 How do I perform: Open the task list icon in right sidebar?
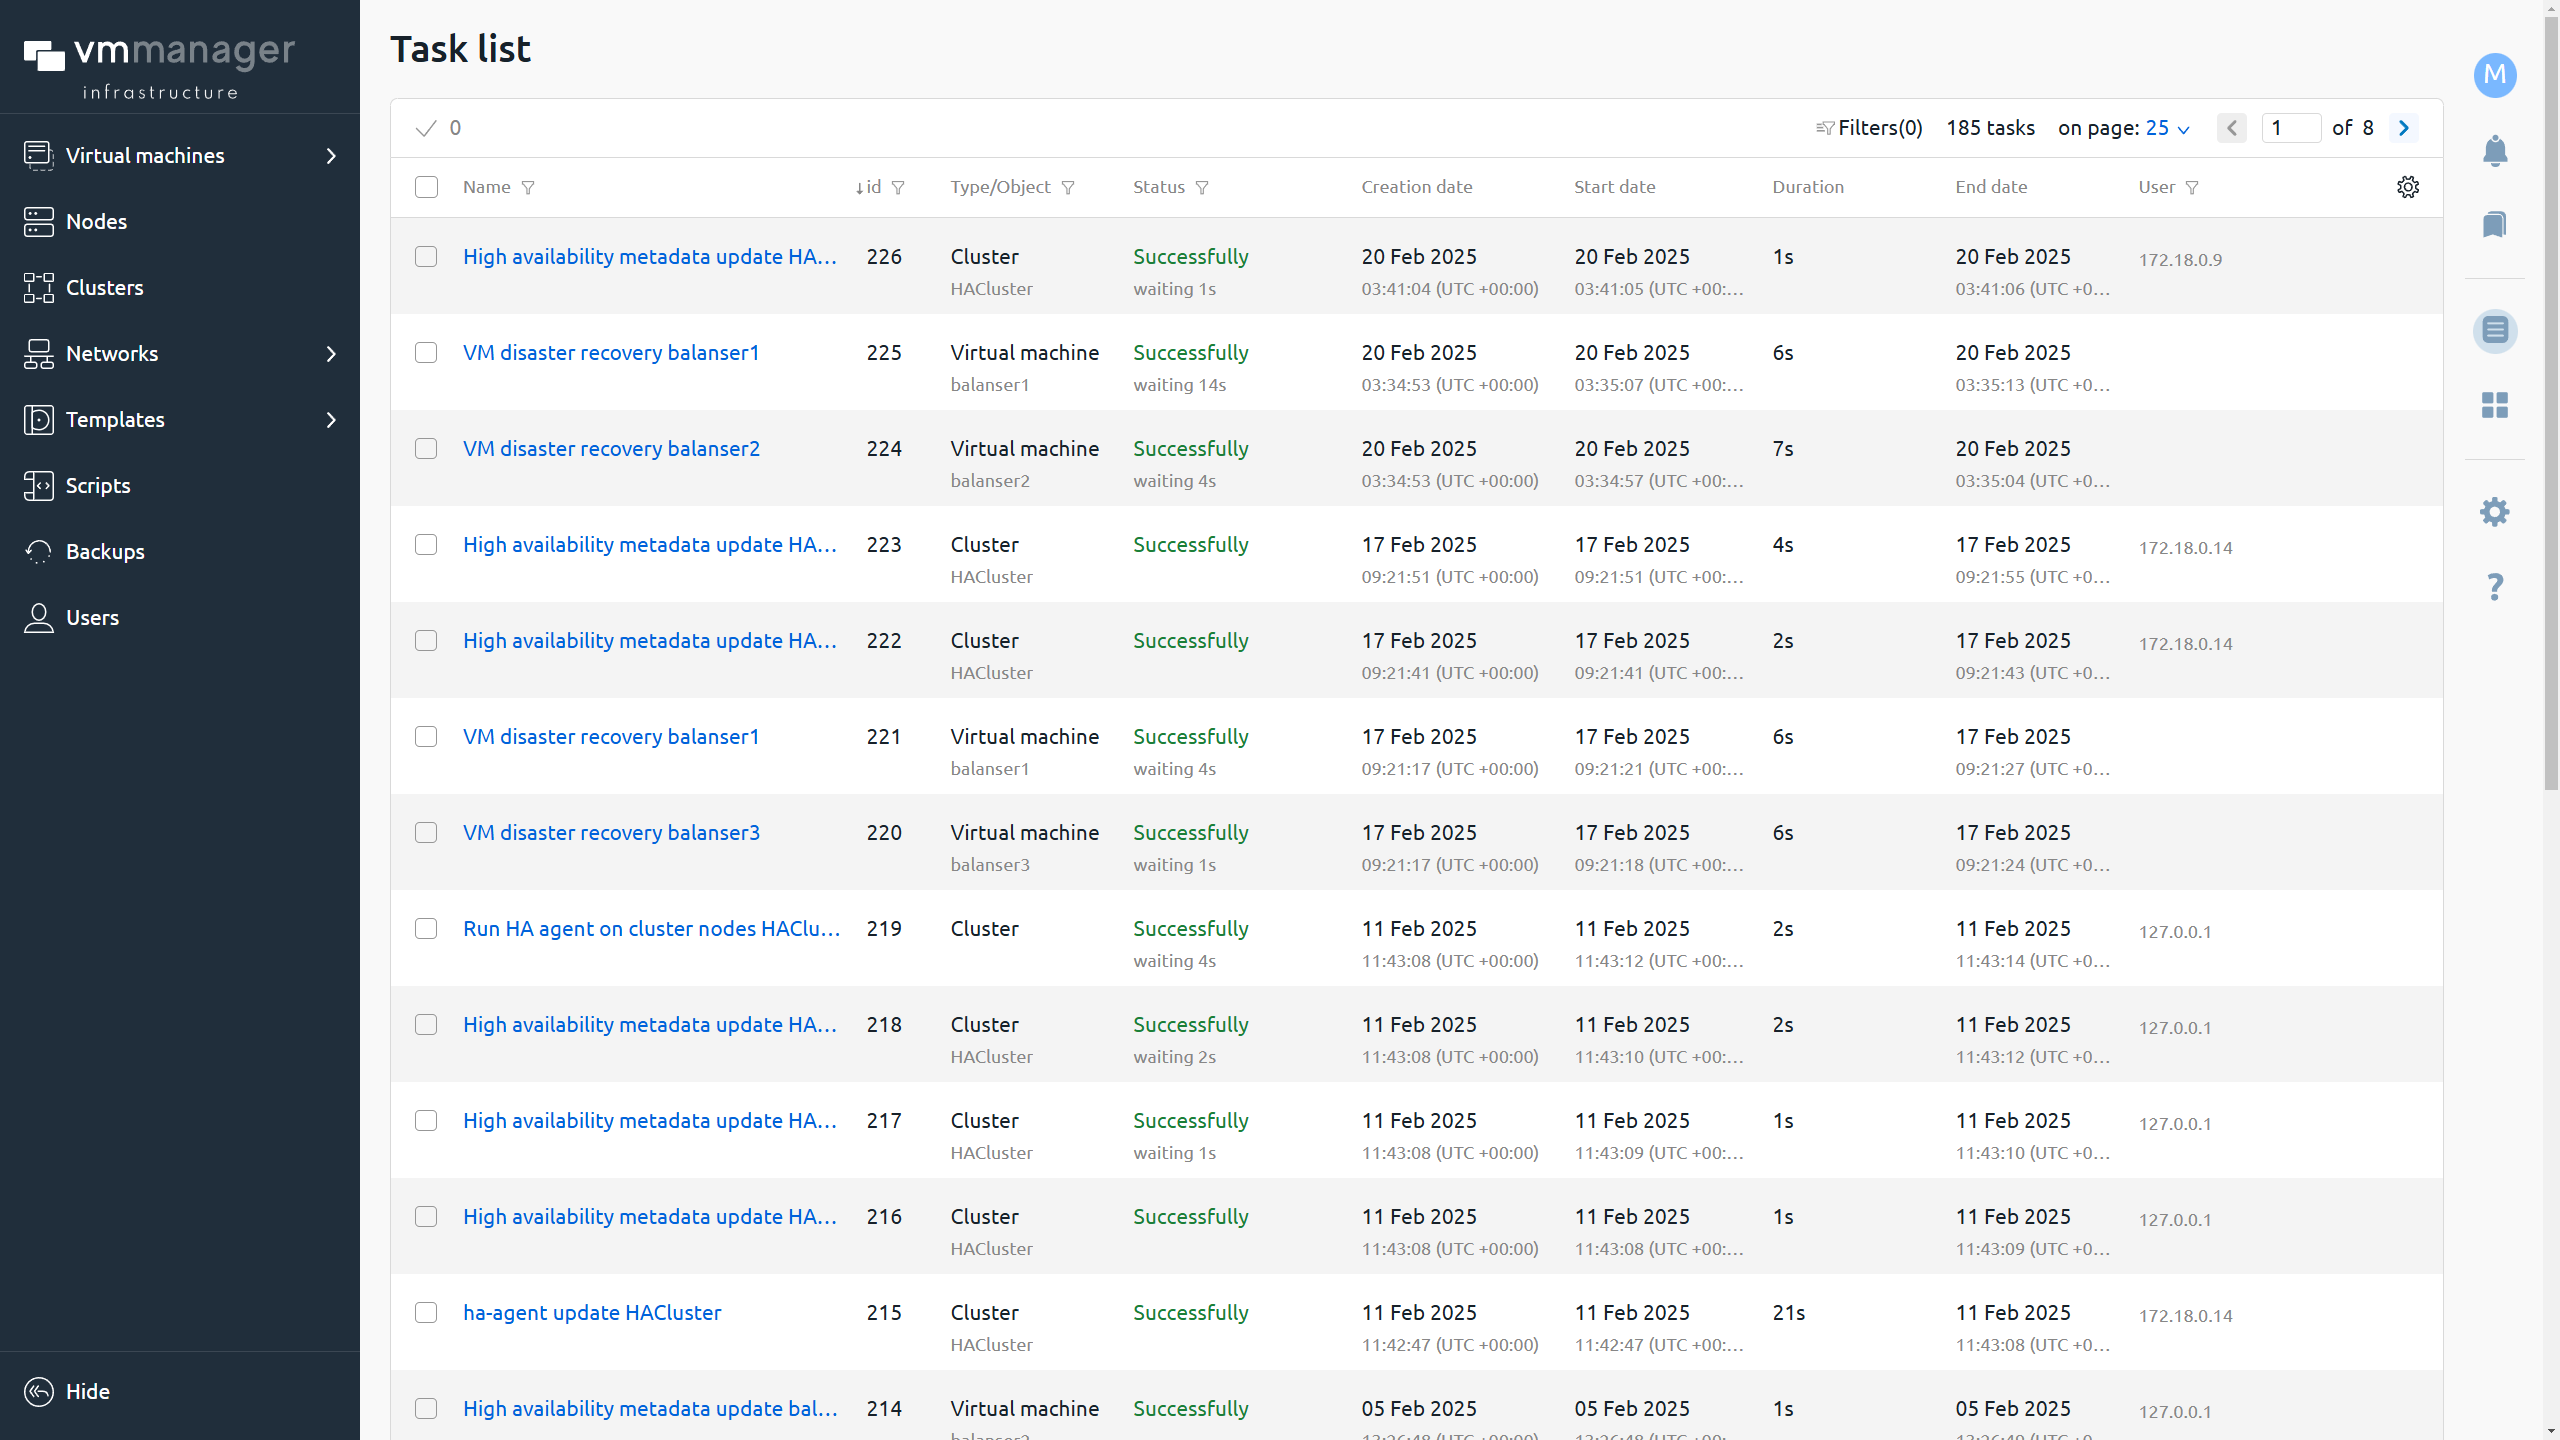point(2495,330)
